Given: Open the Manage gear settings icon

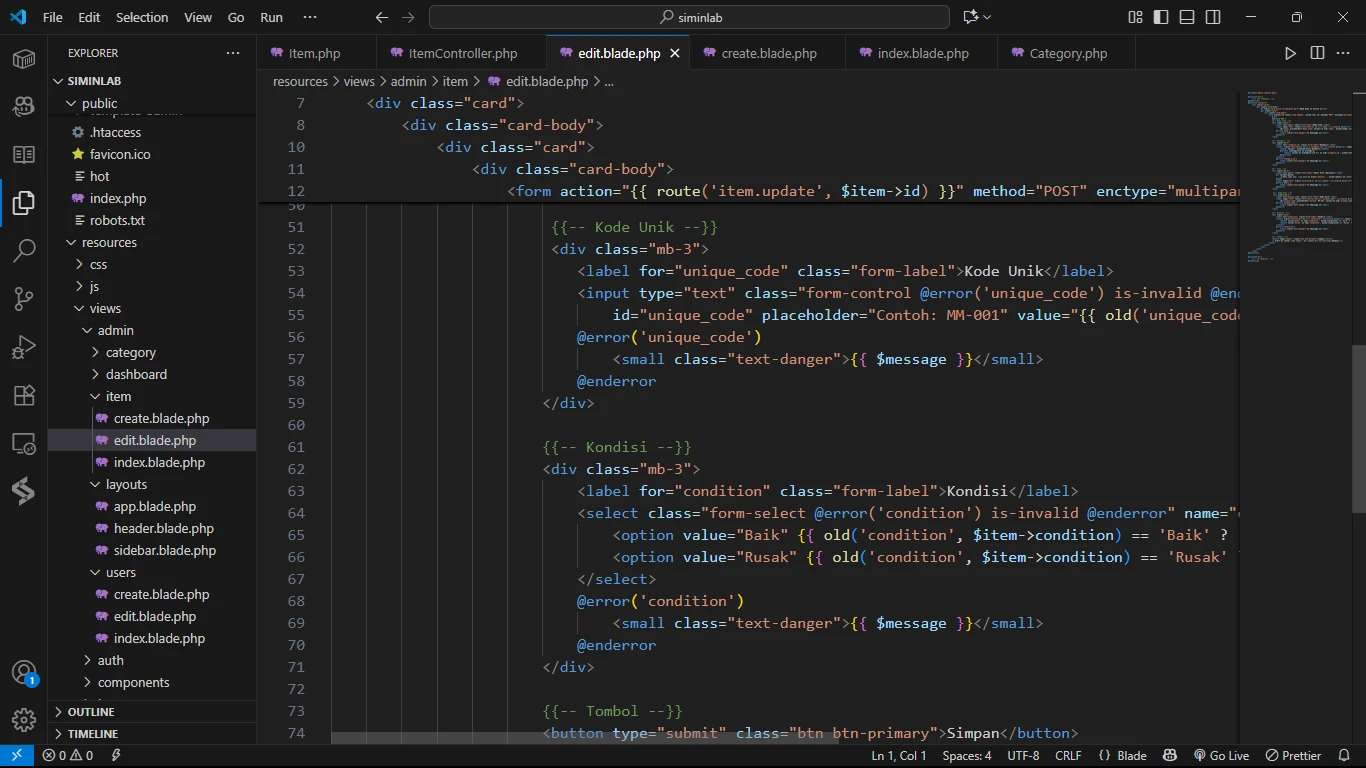Looking at the screenshot, I should (x=24, y=719).
